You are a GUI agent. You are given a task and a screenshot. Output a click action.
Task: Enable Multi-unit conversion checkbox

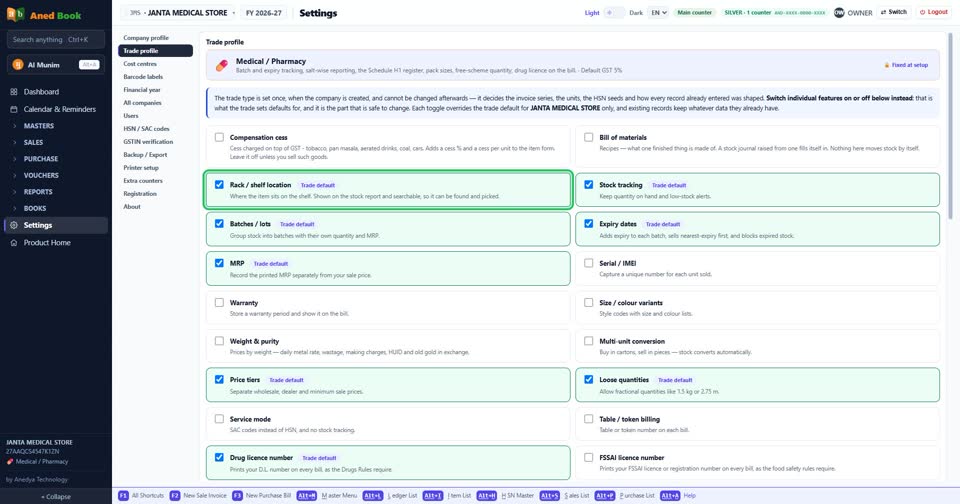tap(588, 341)
